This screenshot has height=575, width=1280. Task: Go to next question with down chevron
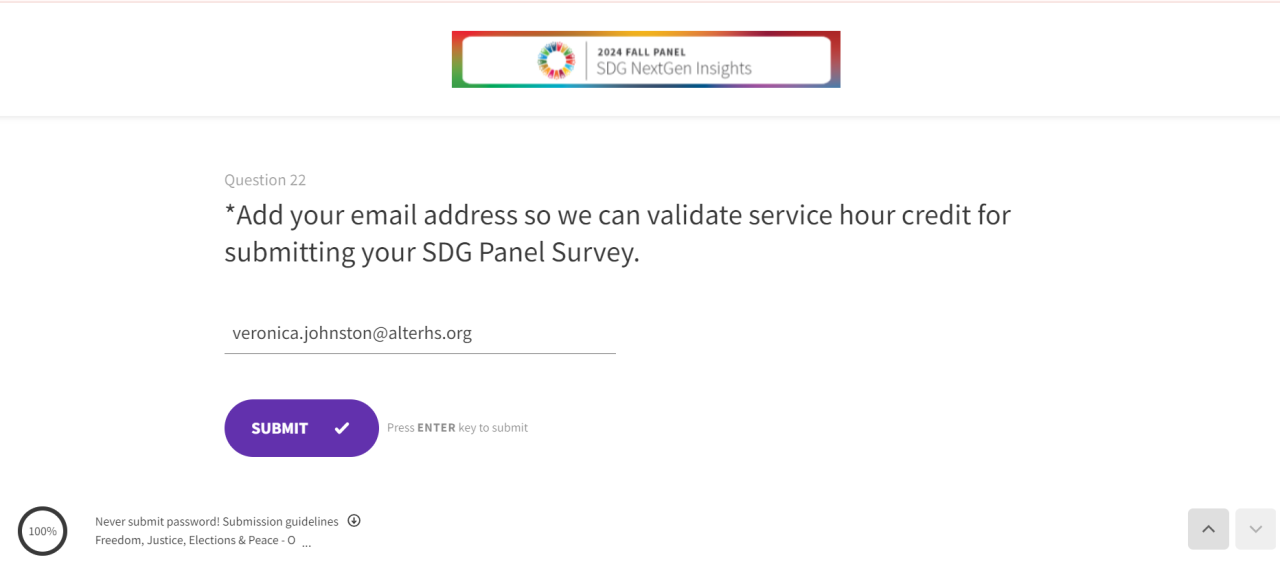click(1255, 529)
